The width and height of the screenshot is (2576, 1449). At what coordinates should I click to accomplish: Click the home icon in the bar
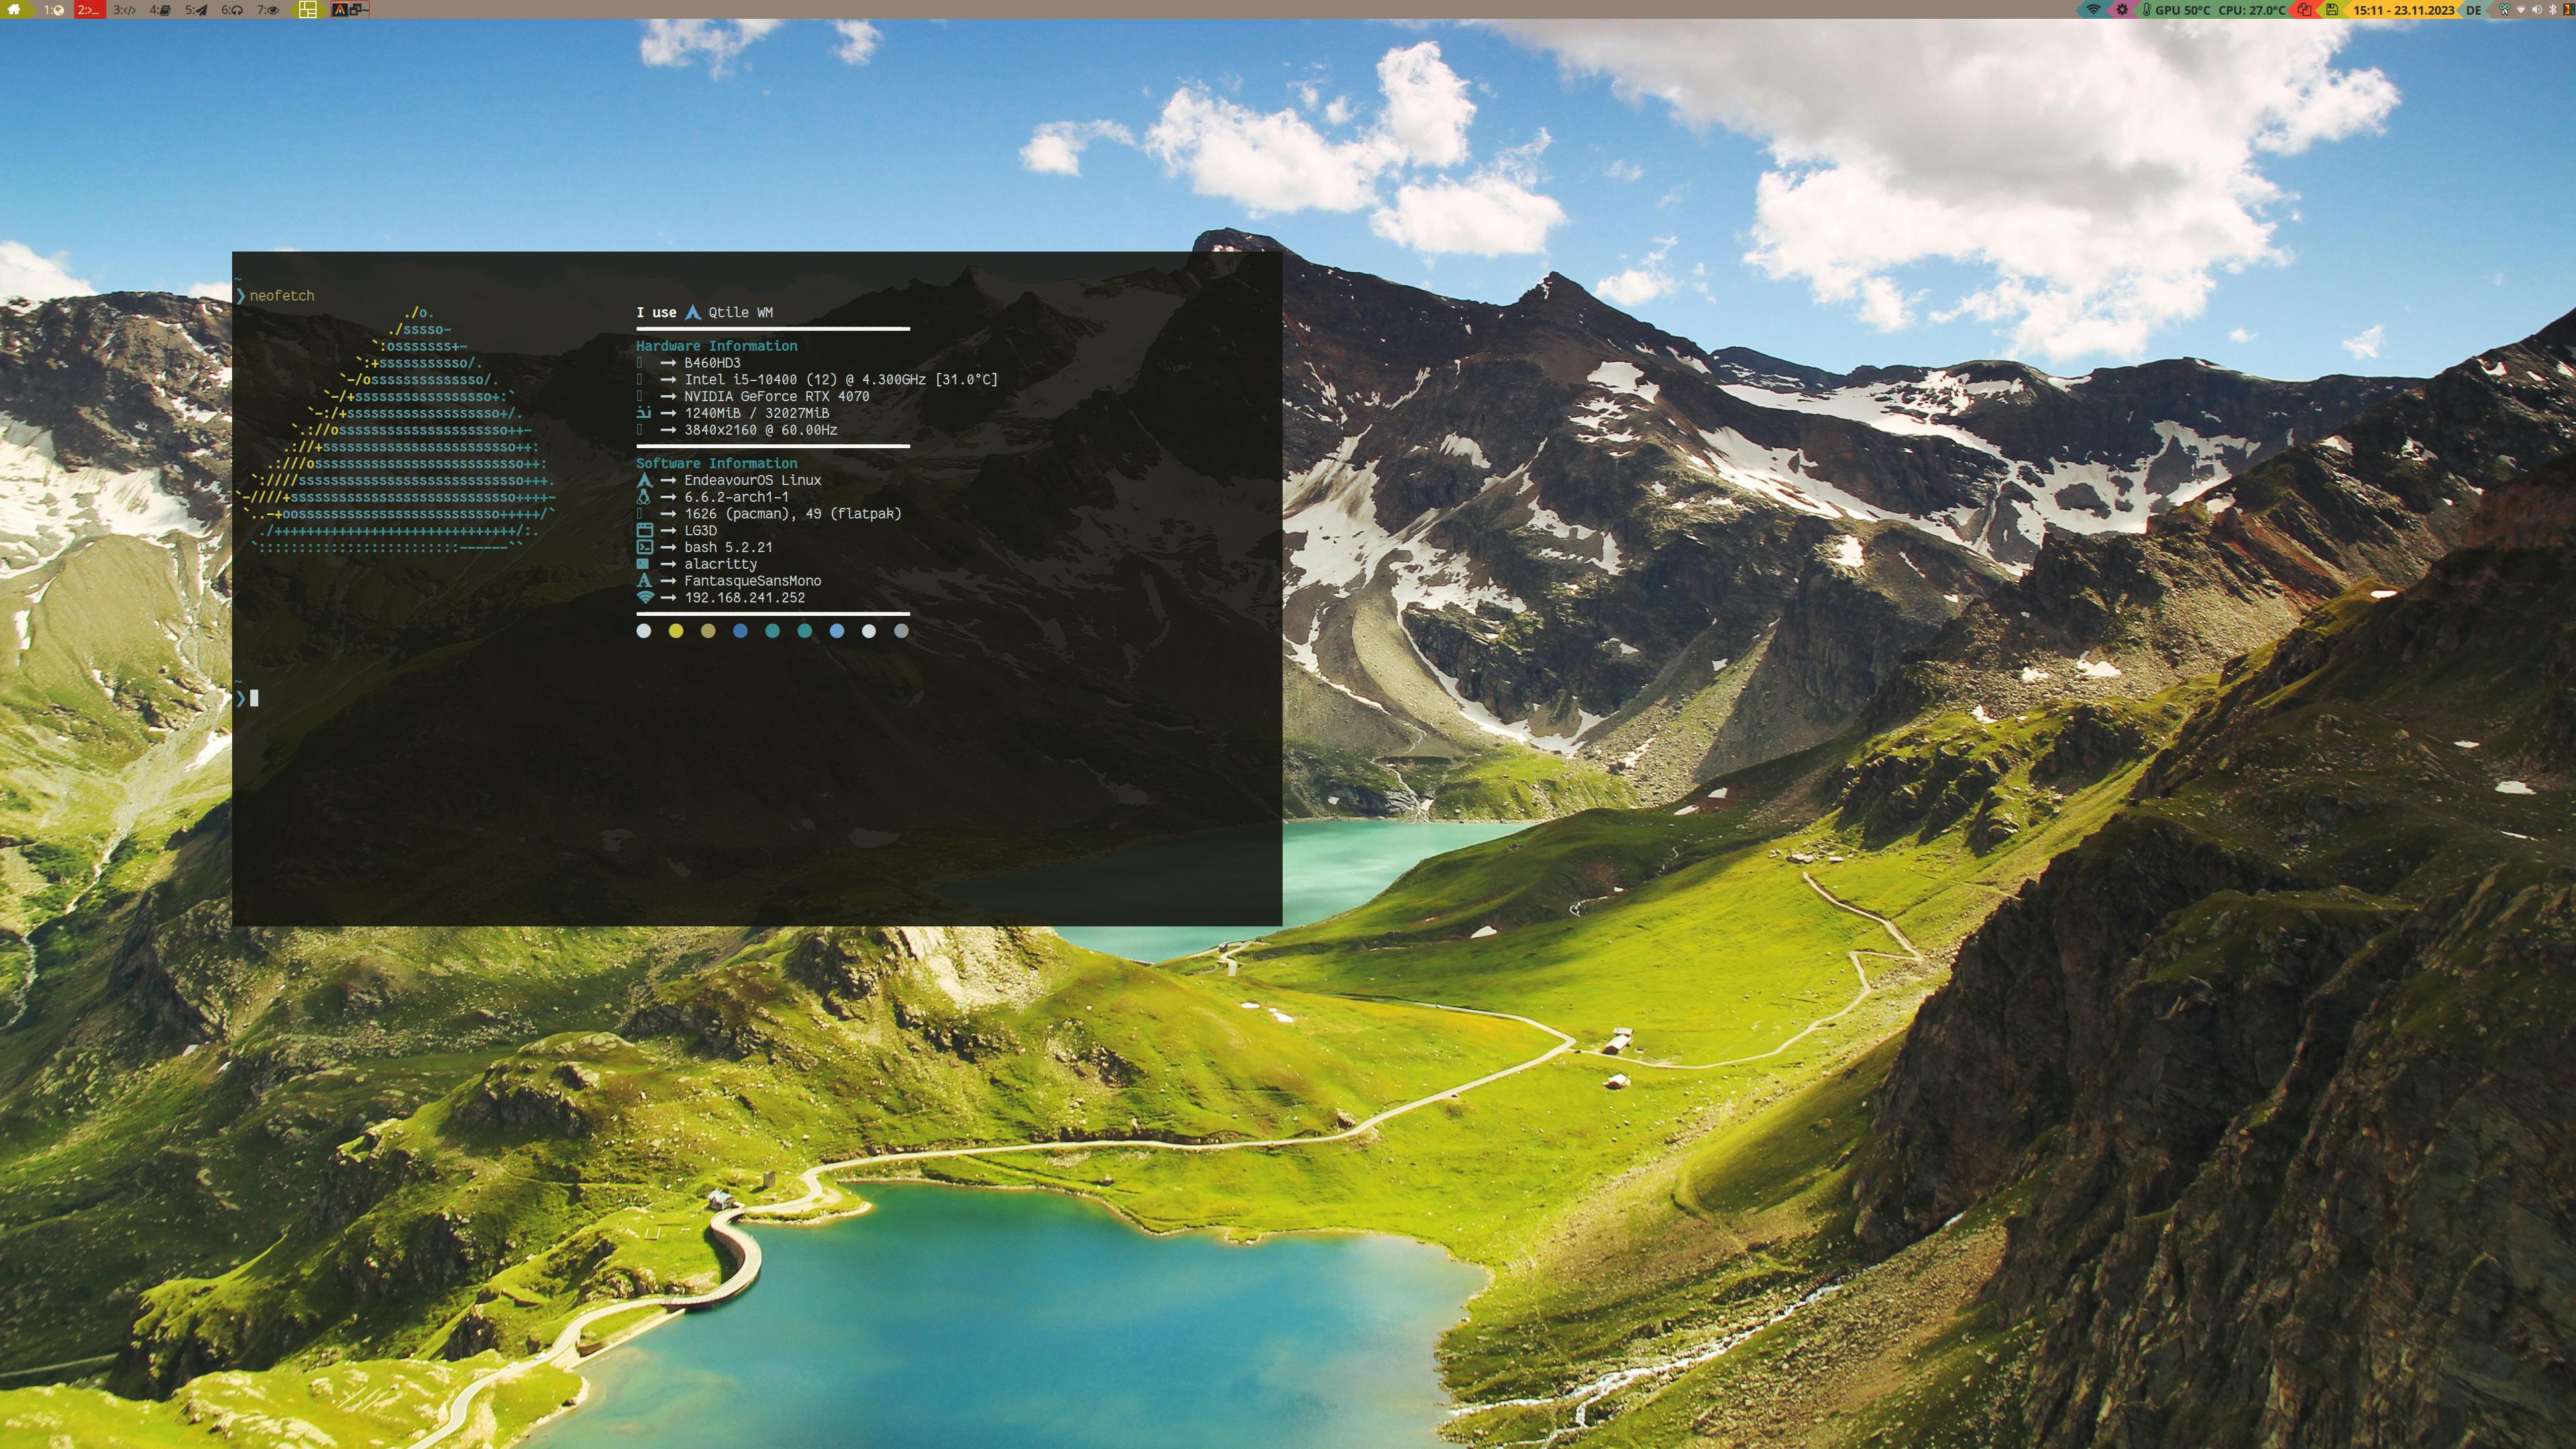[14, 9]
